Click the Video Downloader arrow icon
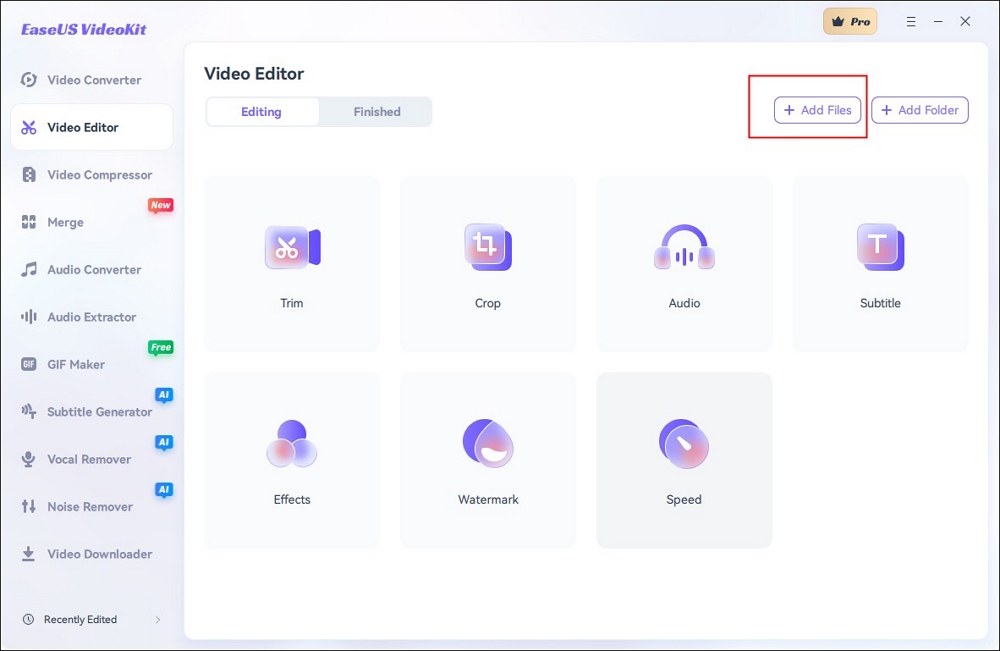This screenshot has width=1000, height=651. point(28,553)
